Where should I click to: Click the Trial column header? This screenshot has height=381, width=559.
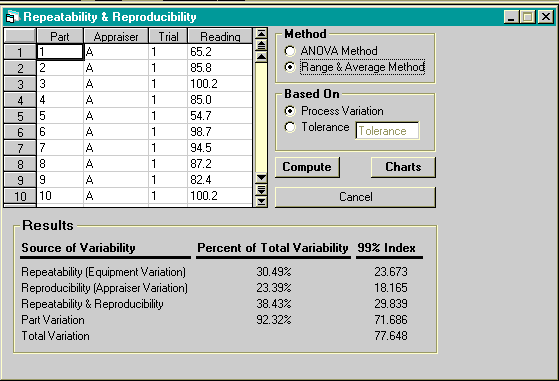coord(168,36)
